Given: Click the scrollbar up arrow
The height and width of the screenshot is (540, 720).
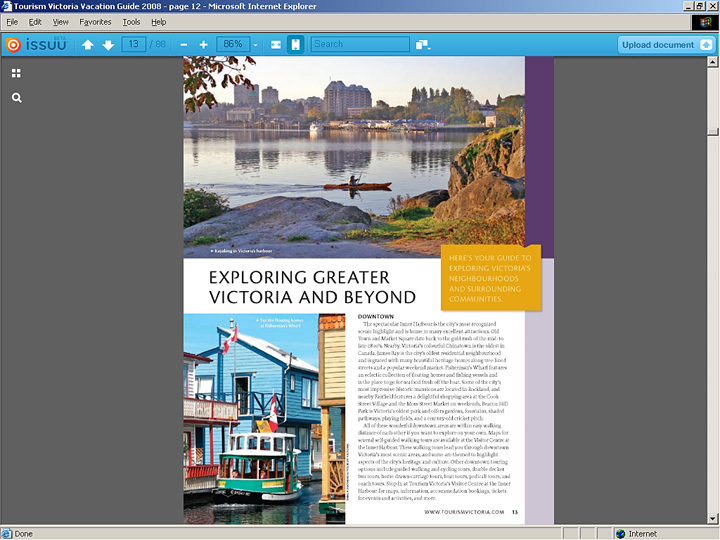Looking at the screenshot, I should click(712, 62).
